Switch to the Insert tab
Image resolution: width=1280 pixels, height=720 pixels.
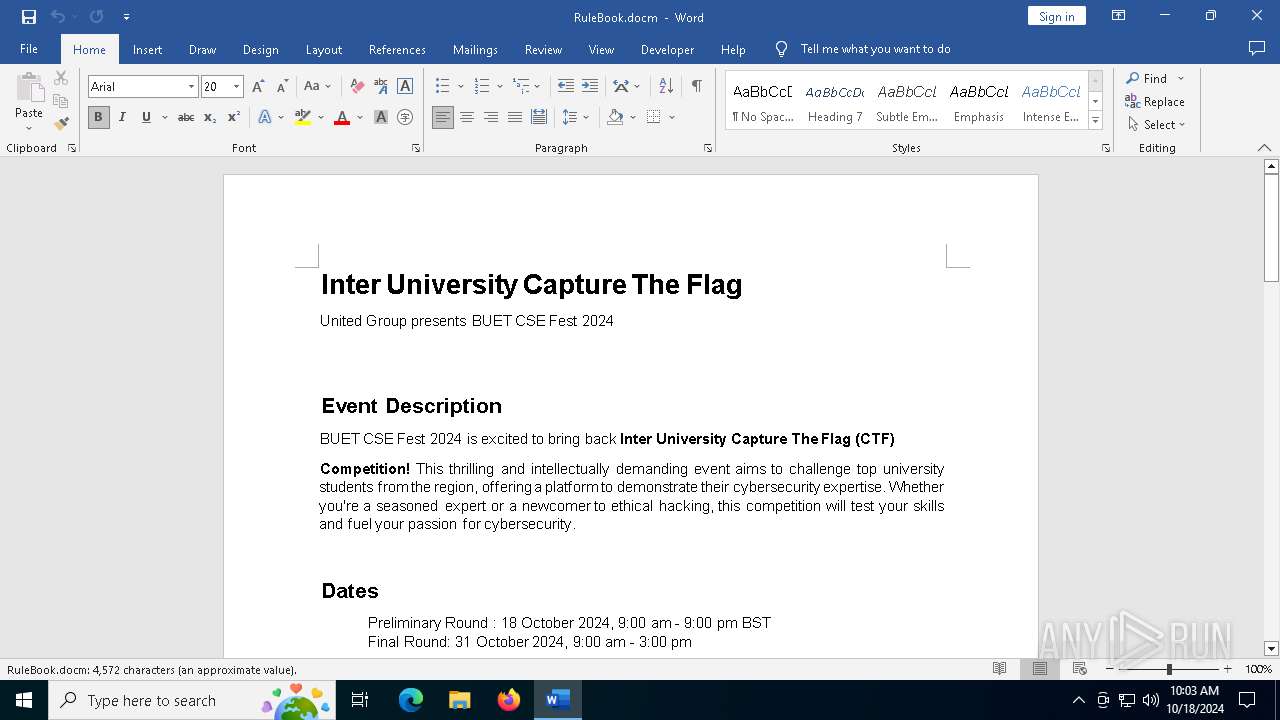[147, 49]
